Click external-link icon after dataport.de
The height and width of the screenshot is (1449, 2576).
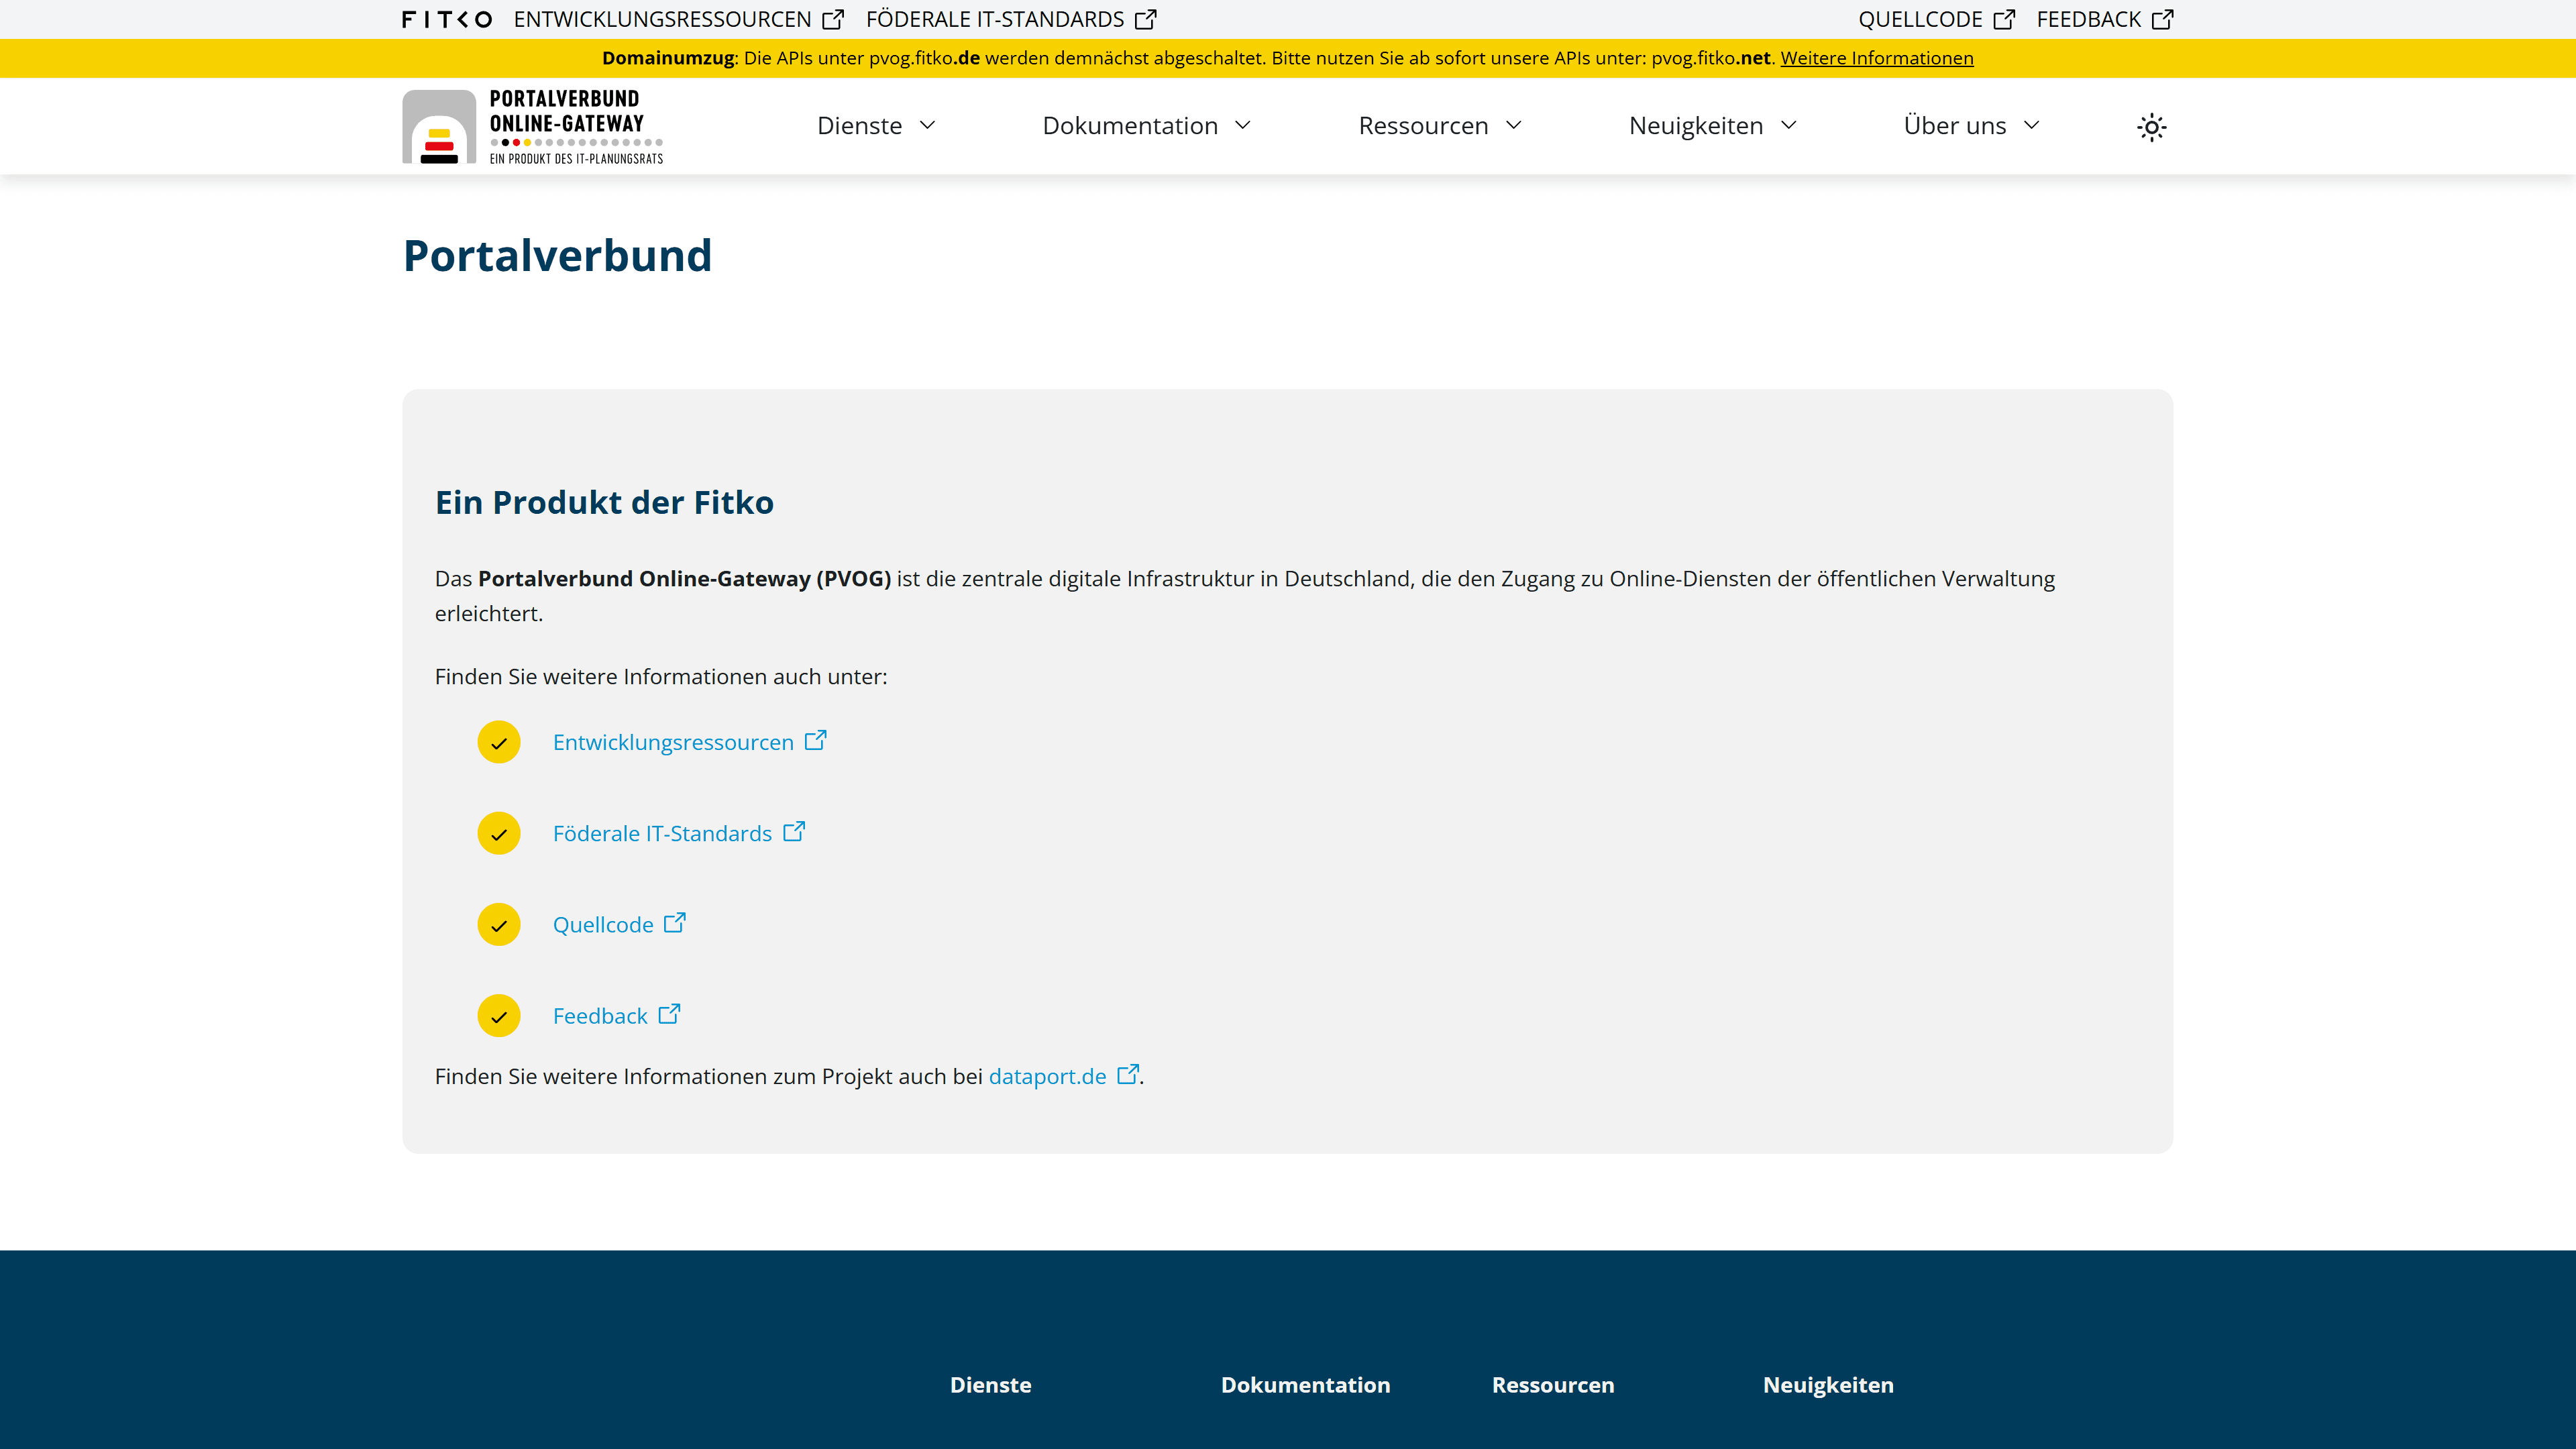tap(1127, 1074)
